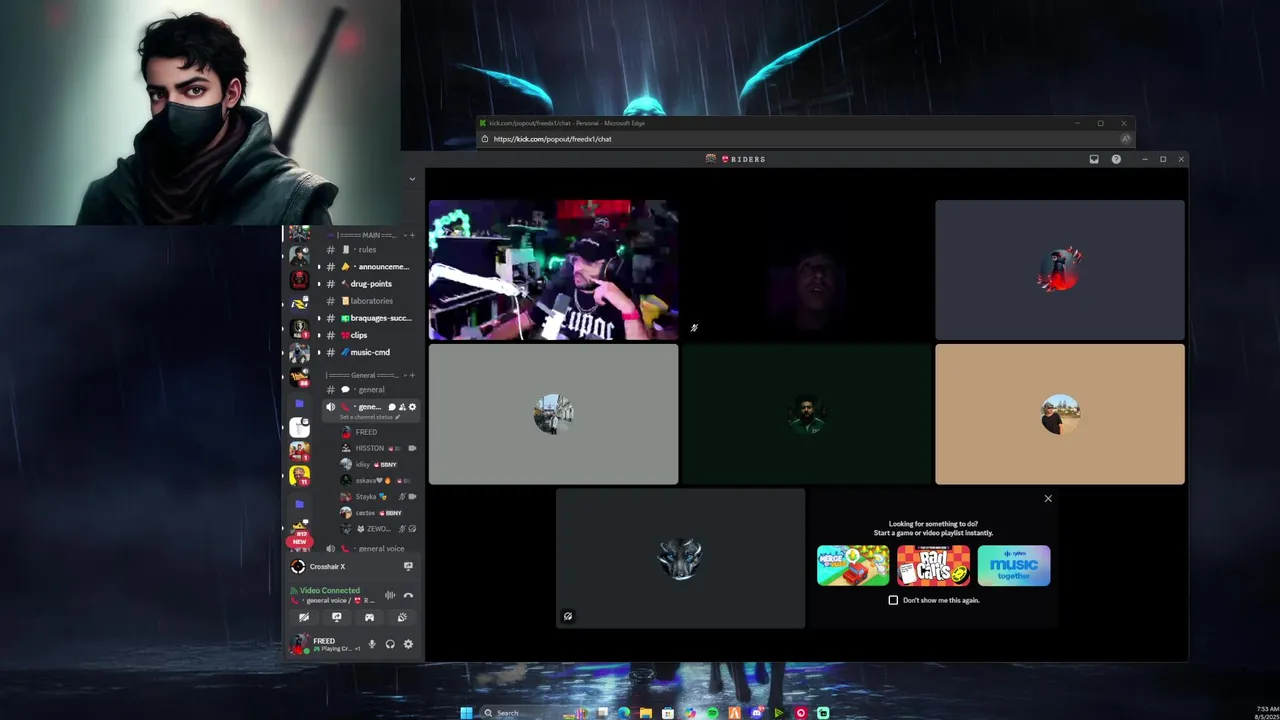Viewport: 1280px width, 720px height.
Task: Check Don't show me this again
Action: click(893, 600)
